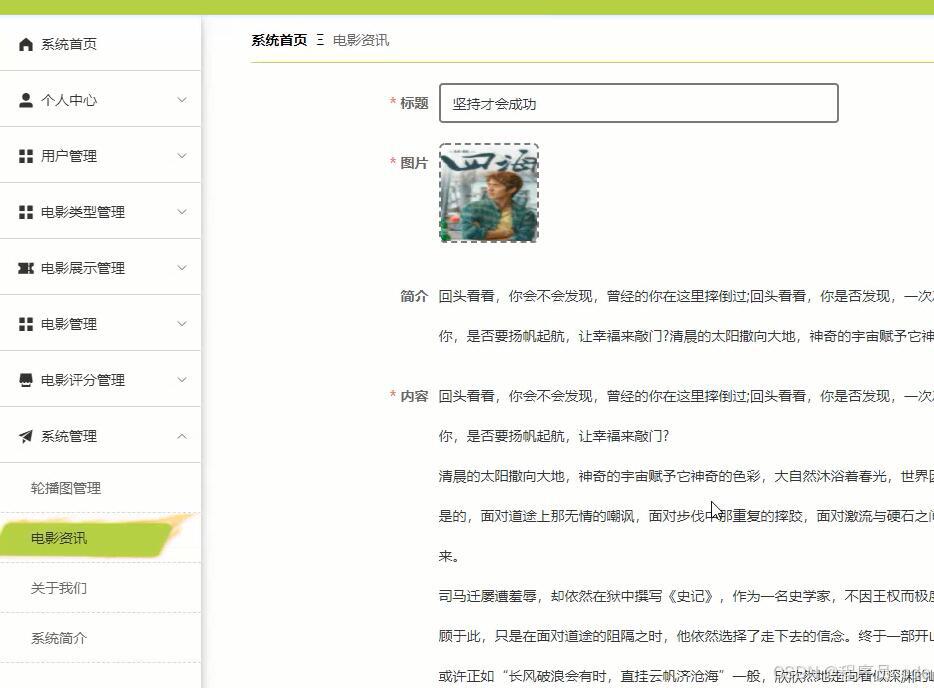Expand the 电影评分管理 dropdown arrow

(181, 379)
